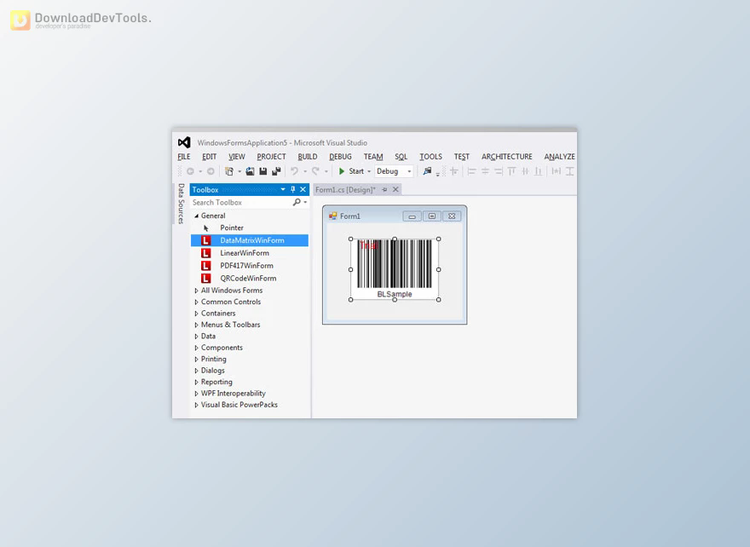Click the Save All toolbar icon
750x547 pixels.
click(x=276, y=171)
